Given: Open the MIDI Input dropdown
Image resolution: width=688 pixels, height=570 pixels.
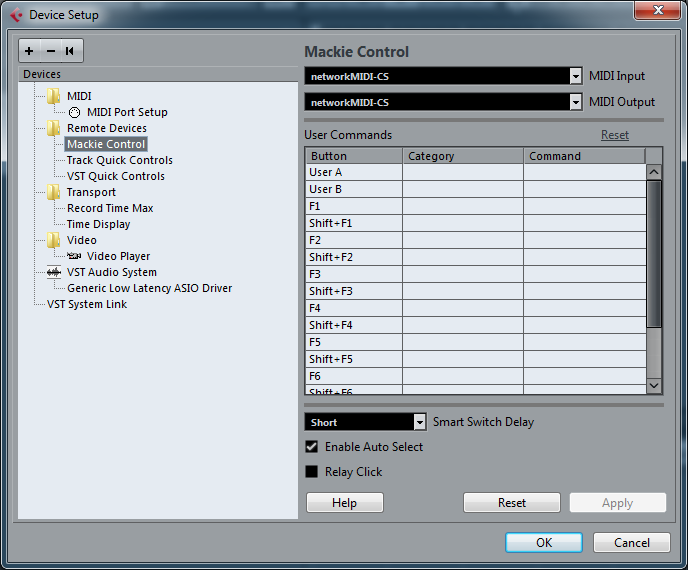Looking at the screenshot, I should point(575,76).
